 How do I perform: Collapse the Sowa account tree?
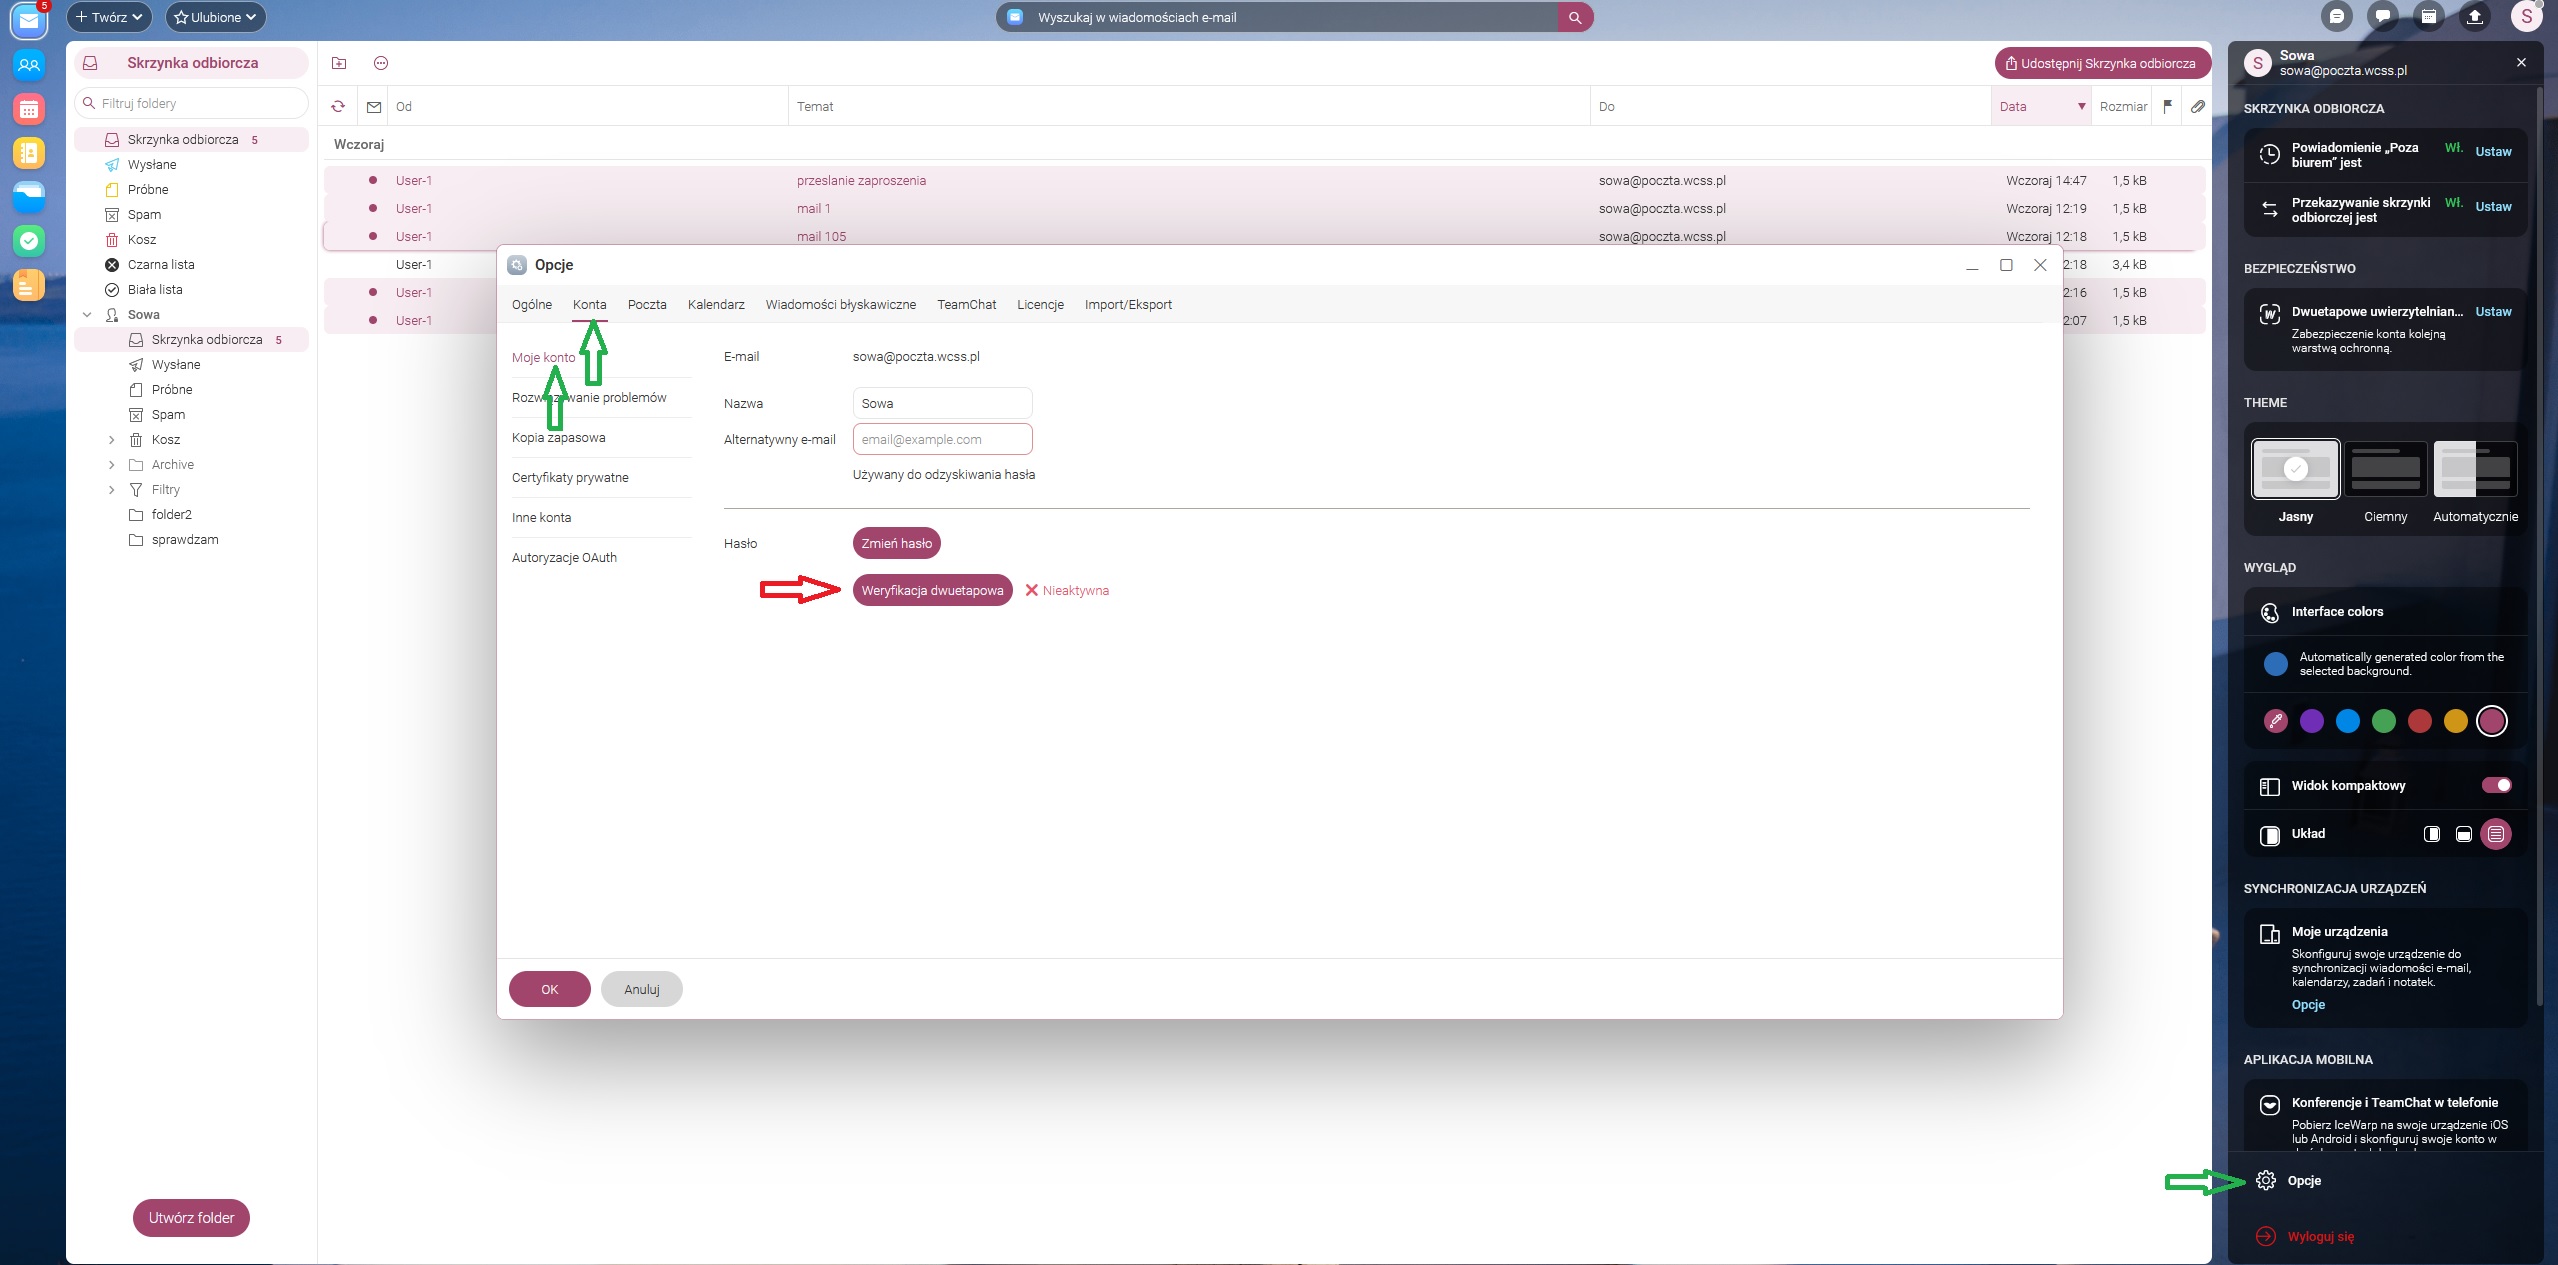pos(87,315)
